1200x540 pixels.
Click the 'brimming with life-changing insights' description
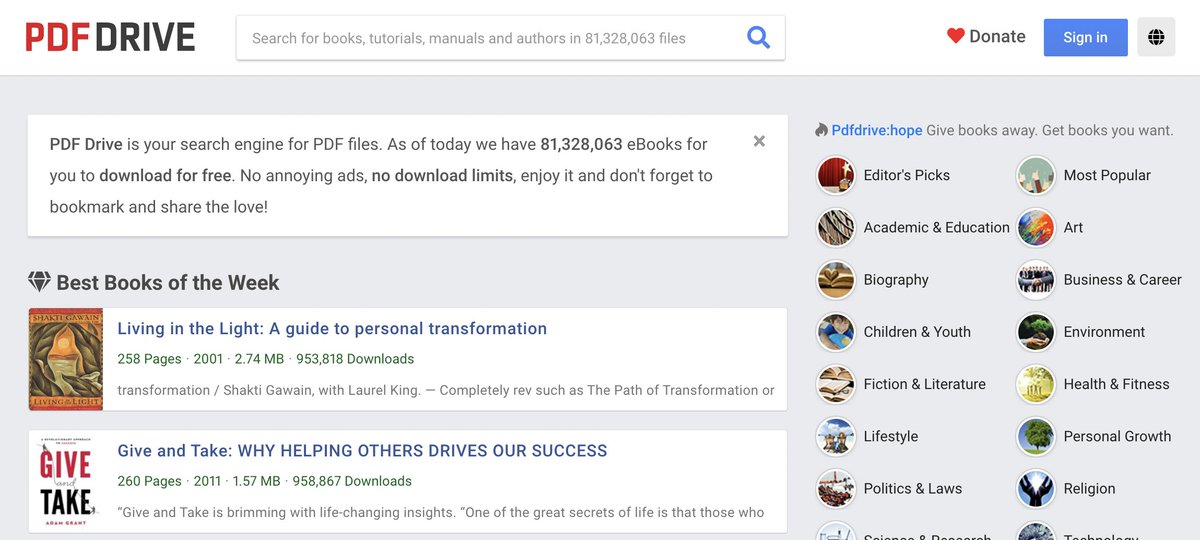click(441, 512)
